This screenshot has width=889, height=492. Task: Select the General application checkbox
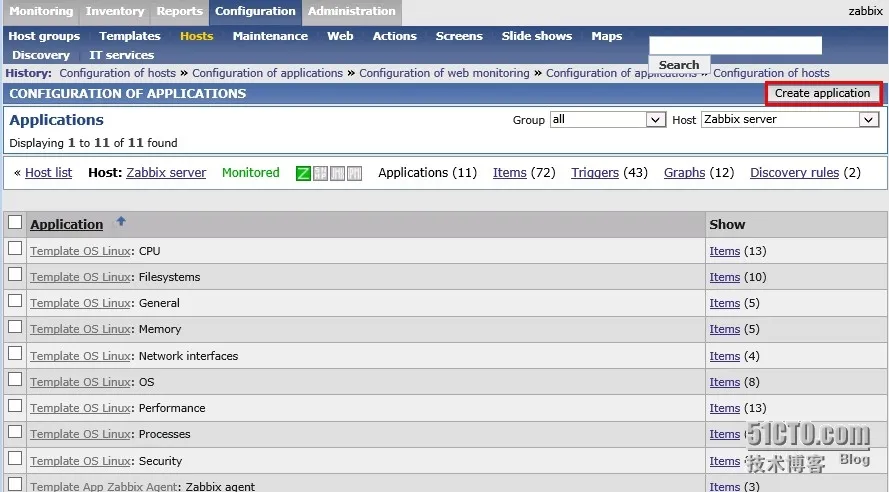15,300
